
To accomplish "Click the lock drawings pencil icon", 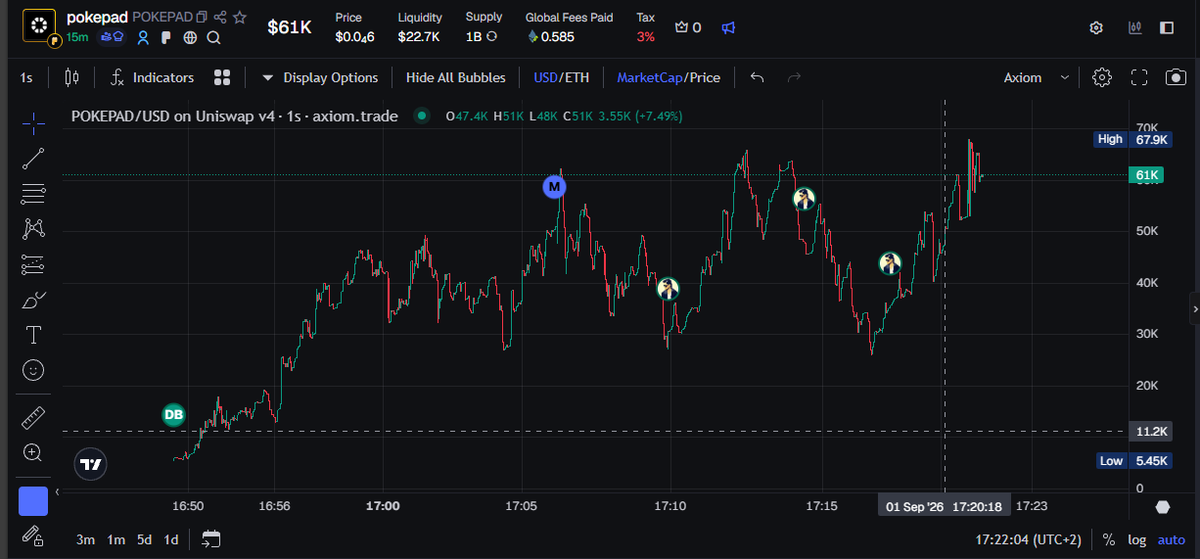I will (33, 535).
